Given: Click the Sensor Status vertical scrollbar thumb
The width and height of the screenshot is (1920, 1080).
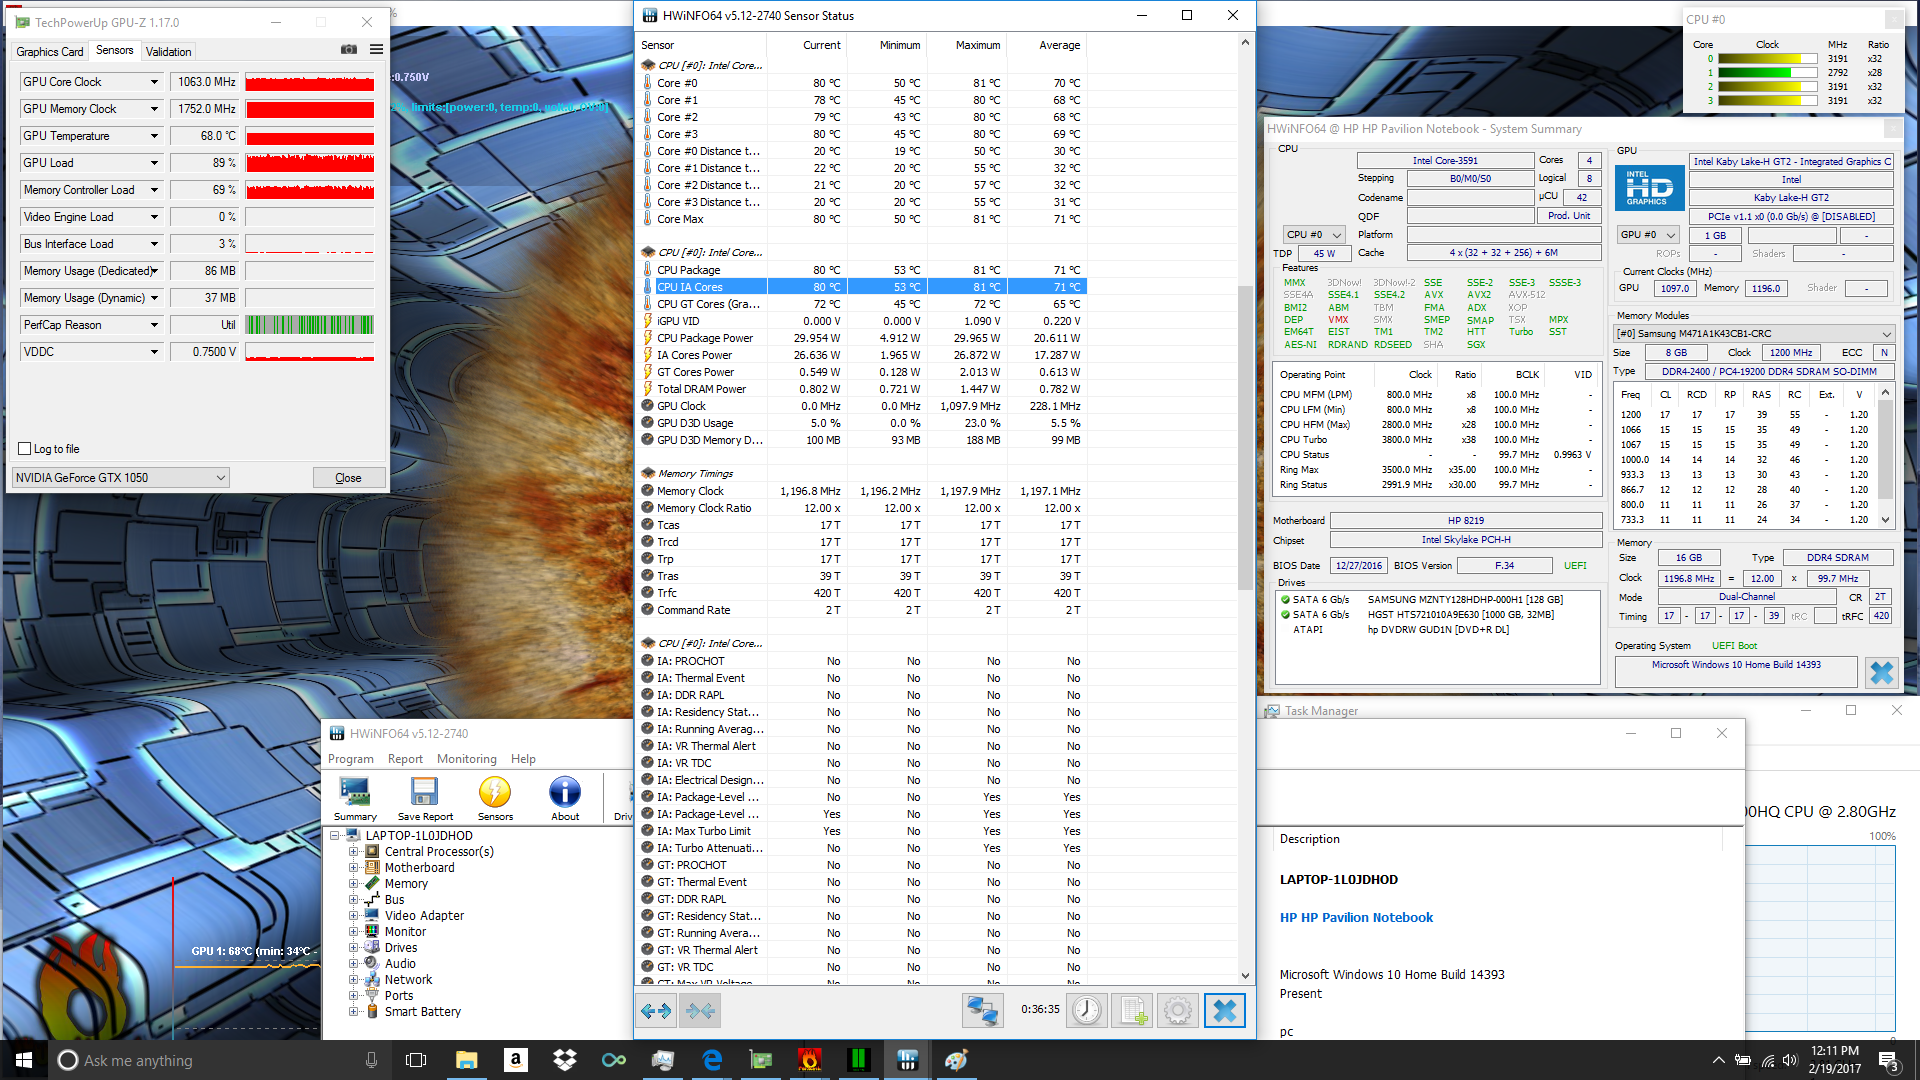Looking at the screenshot, I should click(1245, 438).
